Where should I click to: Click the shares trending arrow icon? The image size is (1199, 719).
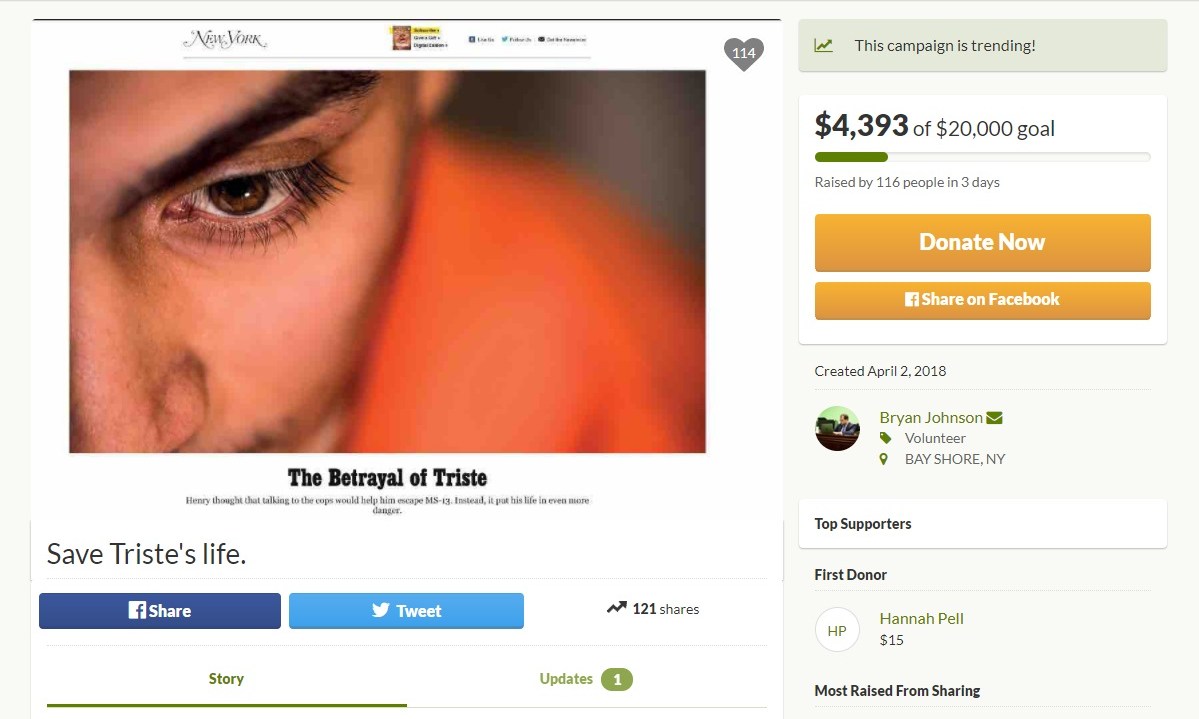616,608
